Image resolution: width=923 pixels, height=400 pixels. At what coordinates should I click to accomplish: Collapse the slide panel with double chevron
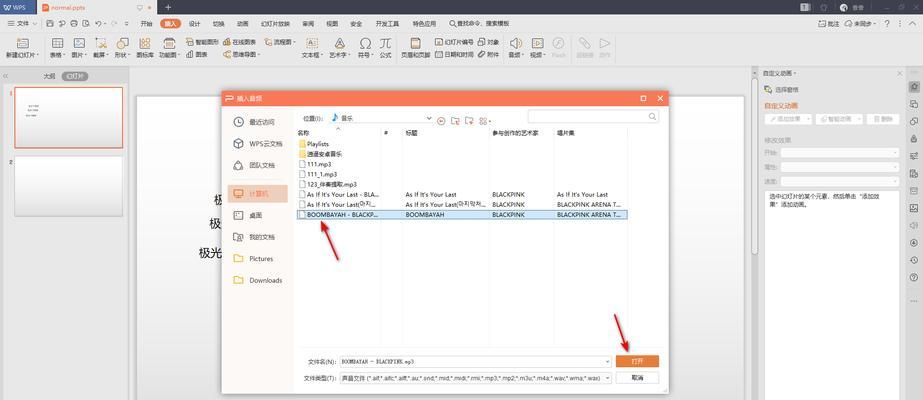(x=5, y=76)
